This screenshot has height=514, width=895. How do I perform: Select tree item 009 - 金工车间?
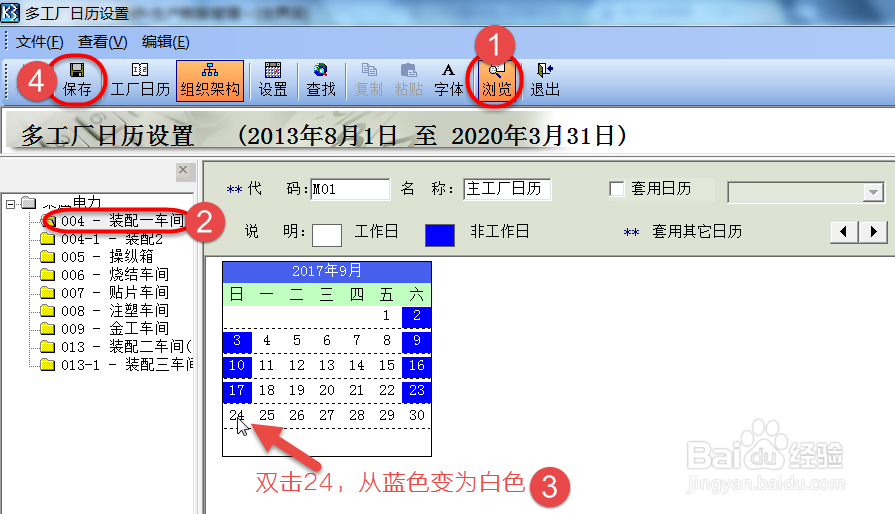coord(115,329)
